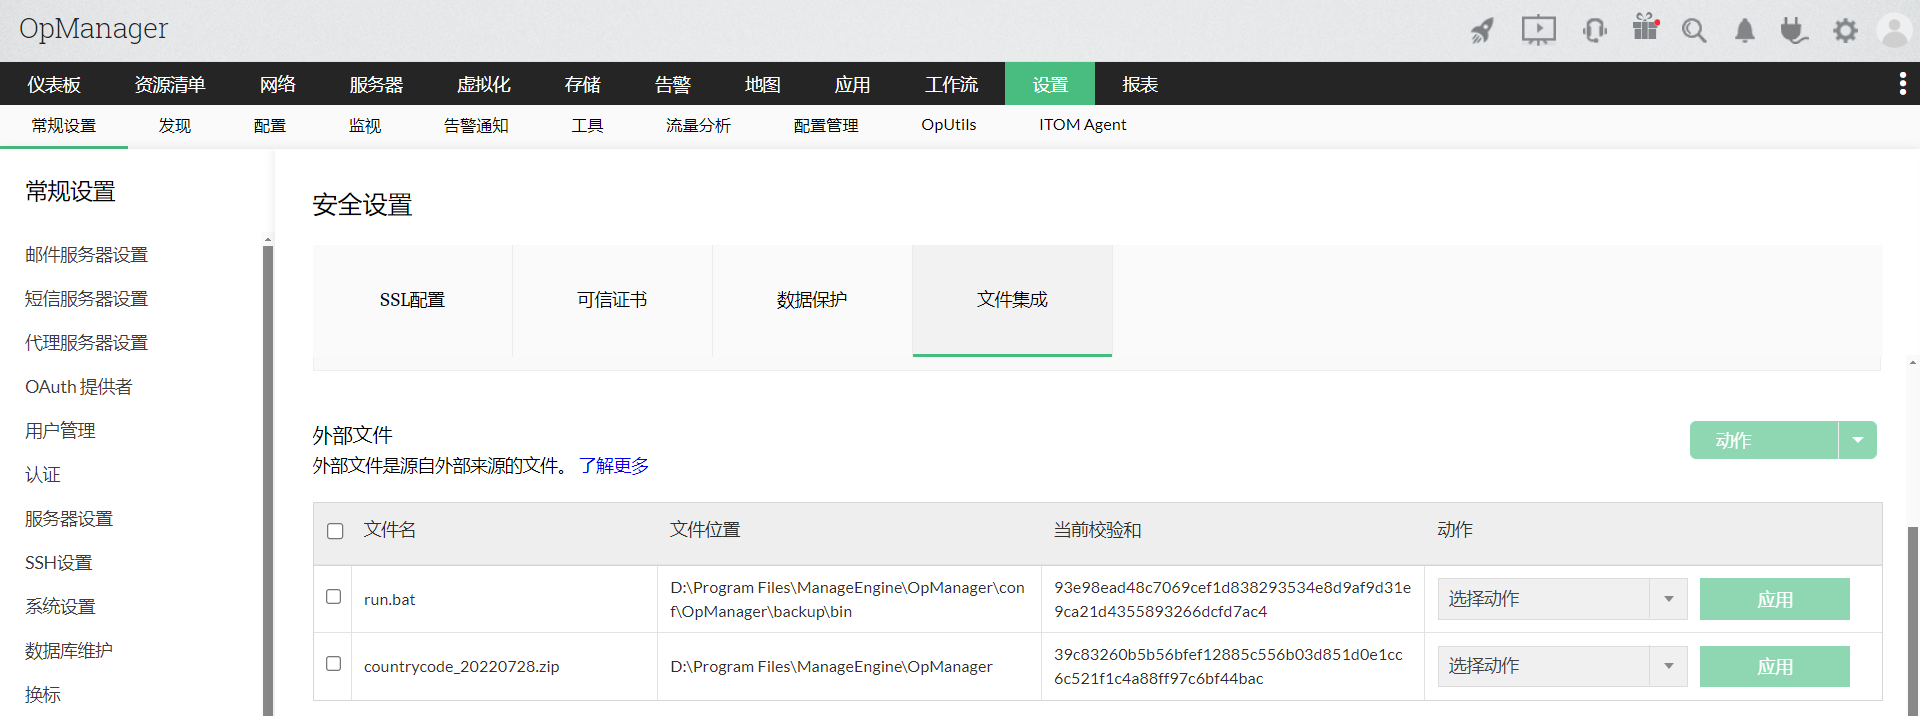The width and height of the screenshot is (1920, 716).
Task: Open 系统设置 in sidebar
Action: [60, 607]
